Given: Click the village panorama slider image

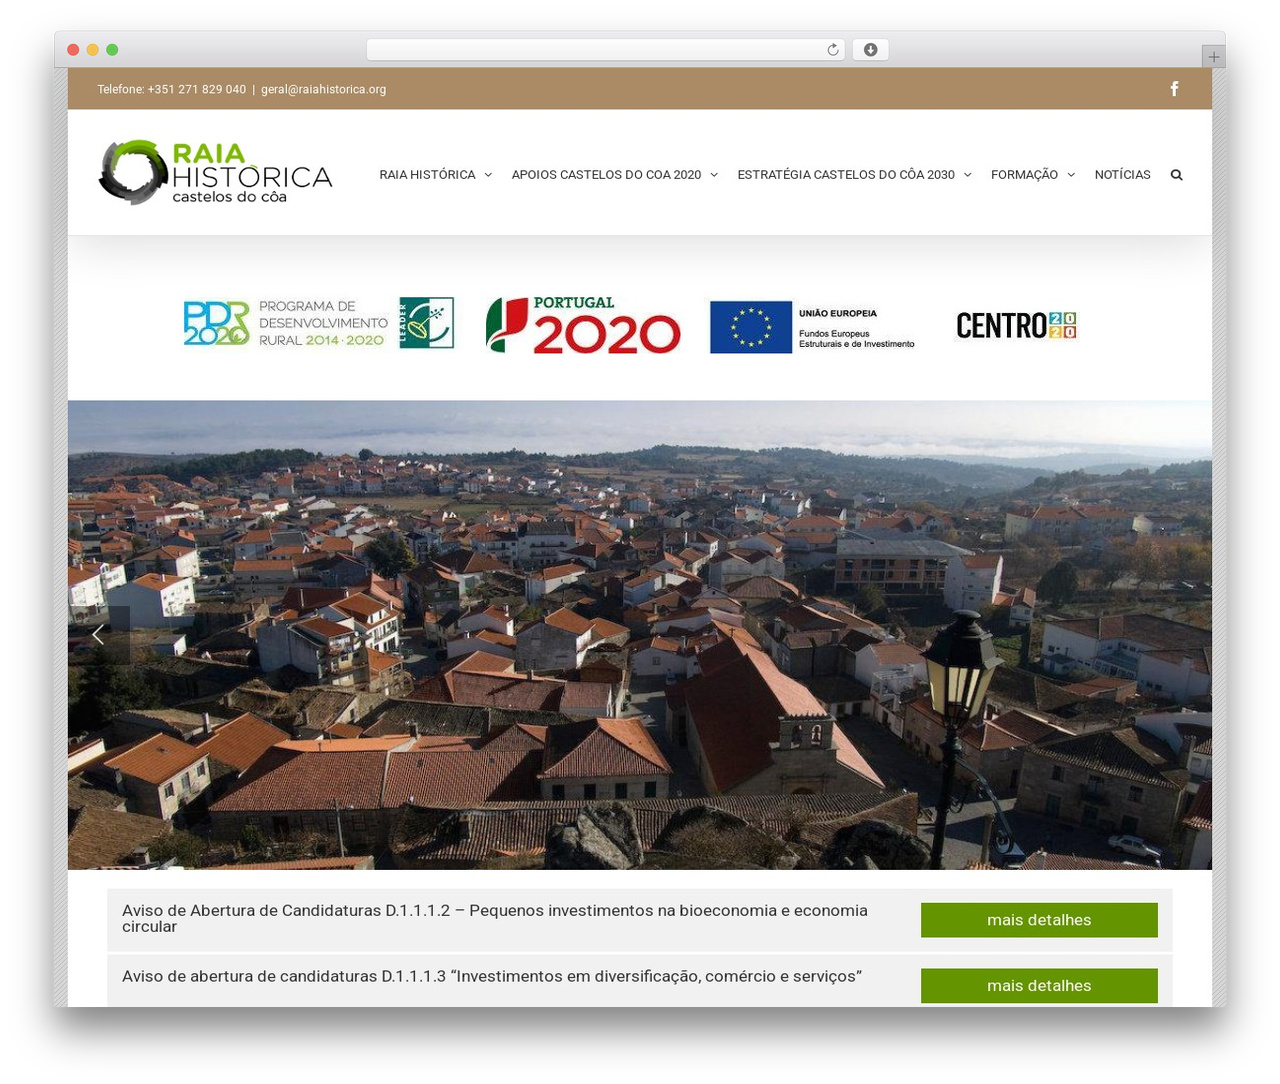Looking at the screenshot, I should (640, 635).
